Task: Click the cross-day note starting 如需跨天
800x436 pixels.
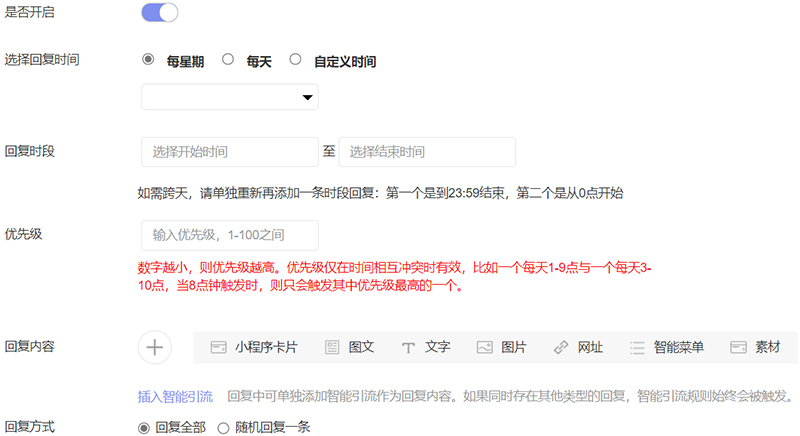Action: click(380, 193)
